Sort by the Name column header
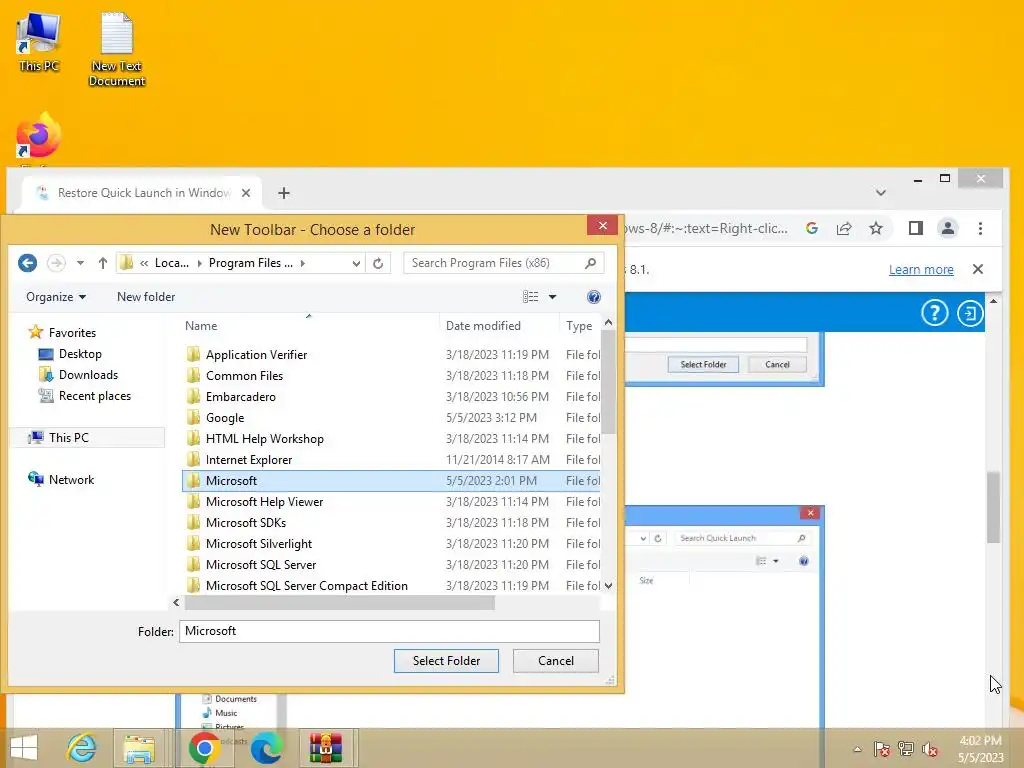Viewport: 1024px width, 768px height. [310, 326]
